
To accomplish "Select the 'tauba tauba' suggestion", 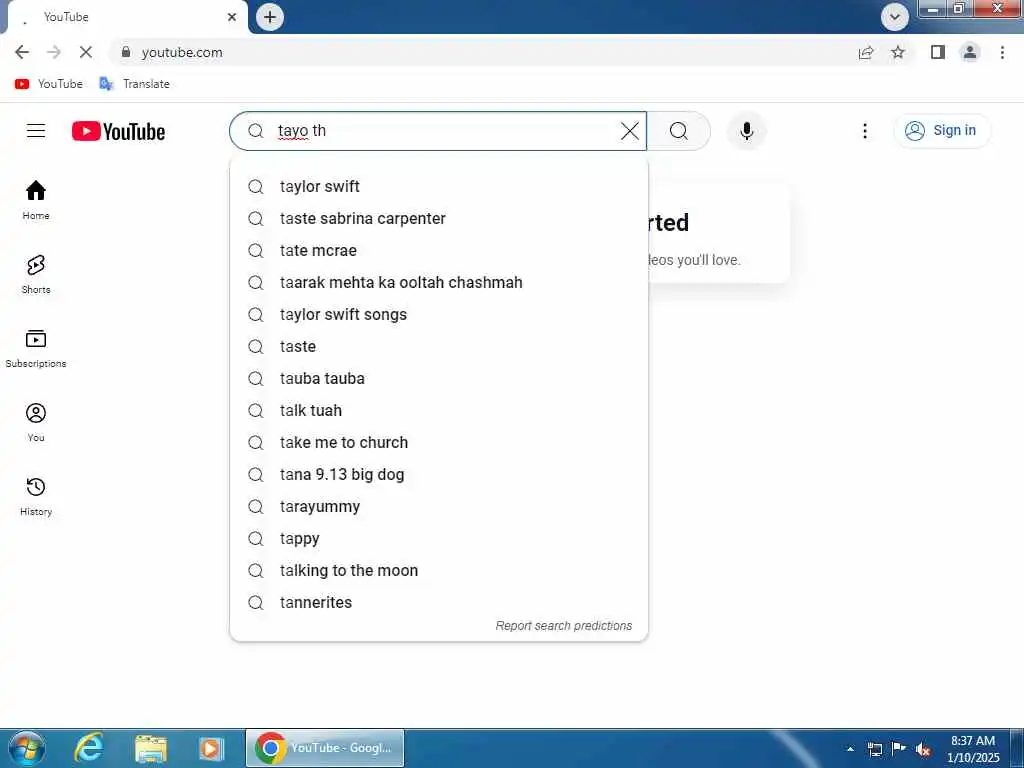I will click(x=439, y=378).
